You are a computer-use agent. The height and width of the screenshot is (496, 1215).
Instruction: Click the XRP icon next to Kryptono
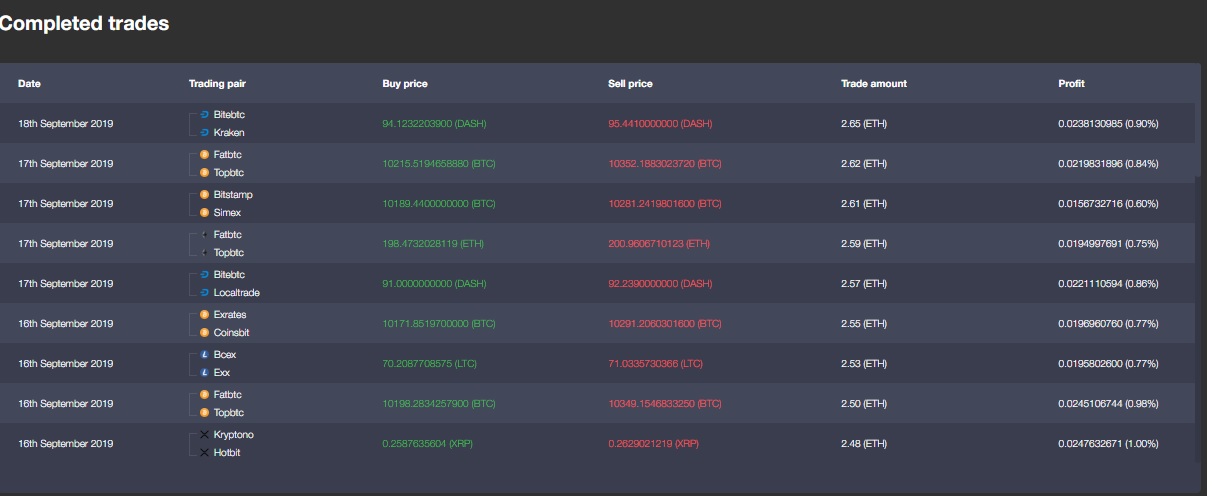204,435
